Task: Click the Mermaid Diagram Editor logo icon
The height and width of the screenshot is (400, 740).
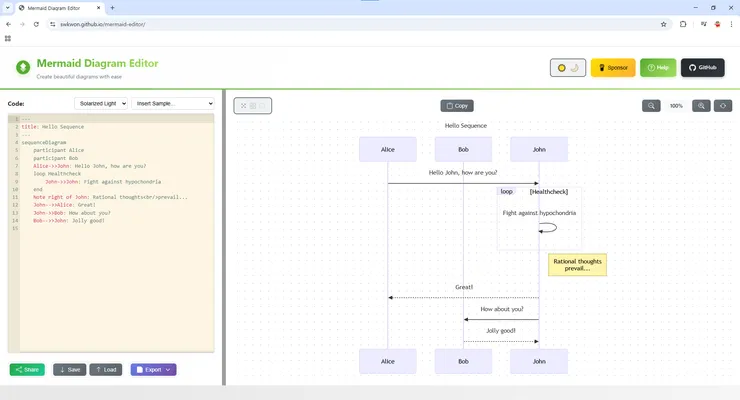Action: point(23,67)
